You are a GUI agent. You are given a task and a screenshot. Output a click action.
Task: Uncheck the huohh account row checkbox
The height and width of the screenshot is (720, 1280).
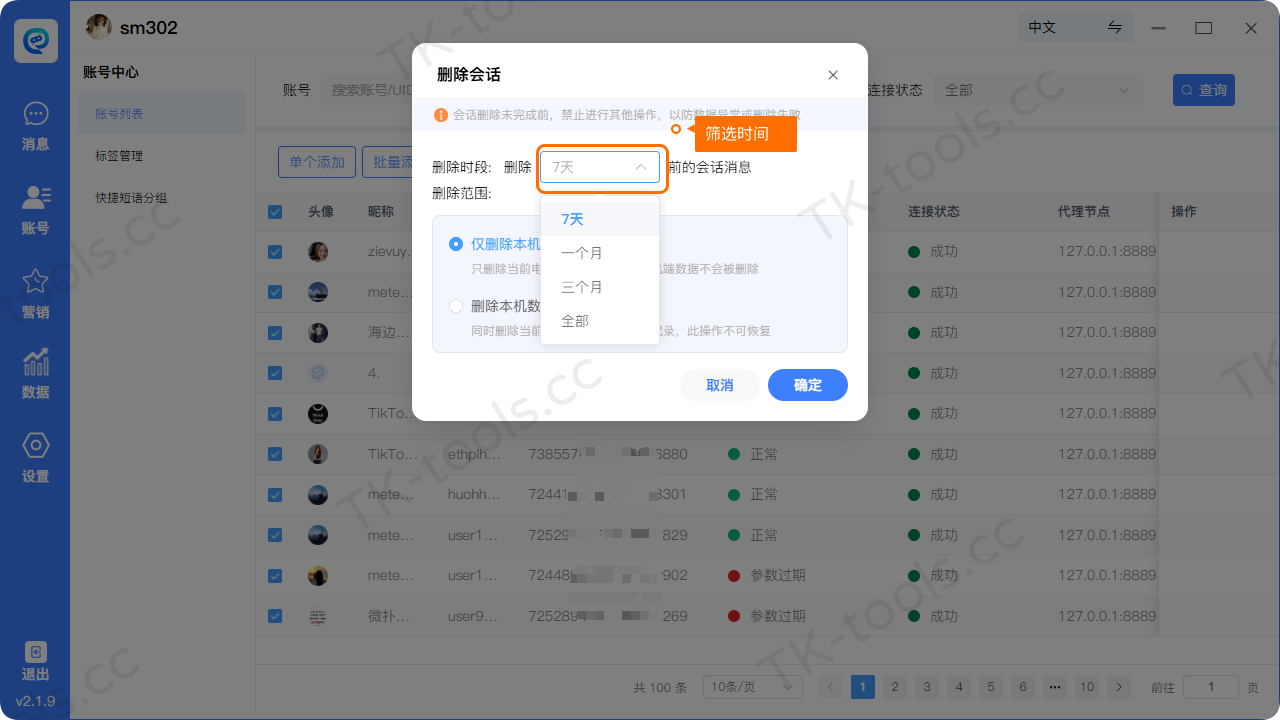click(x=275, y=494)
